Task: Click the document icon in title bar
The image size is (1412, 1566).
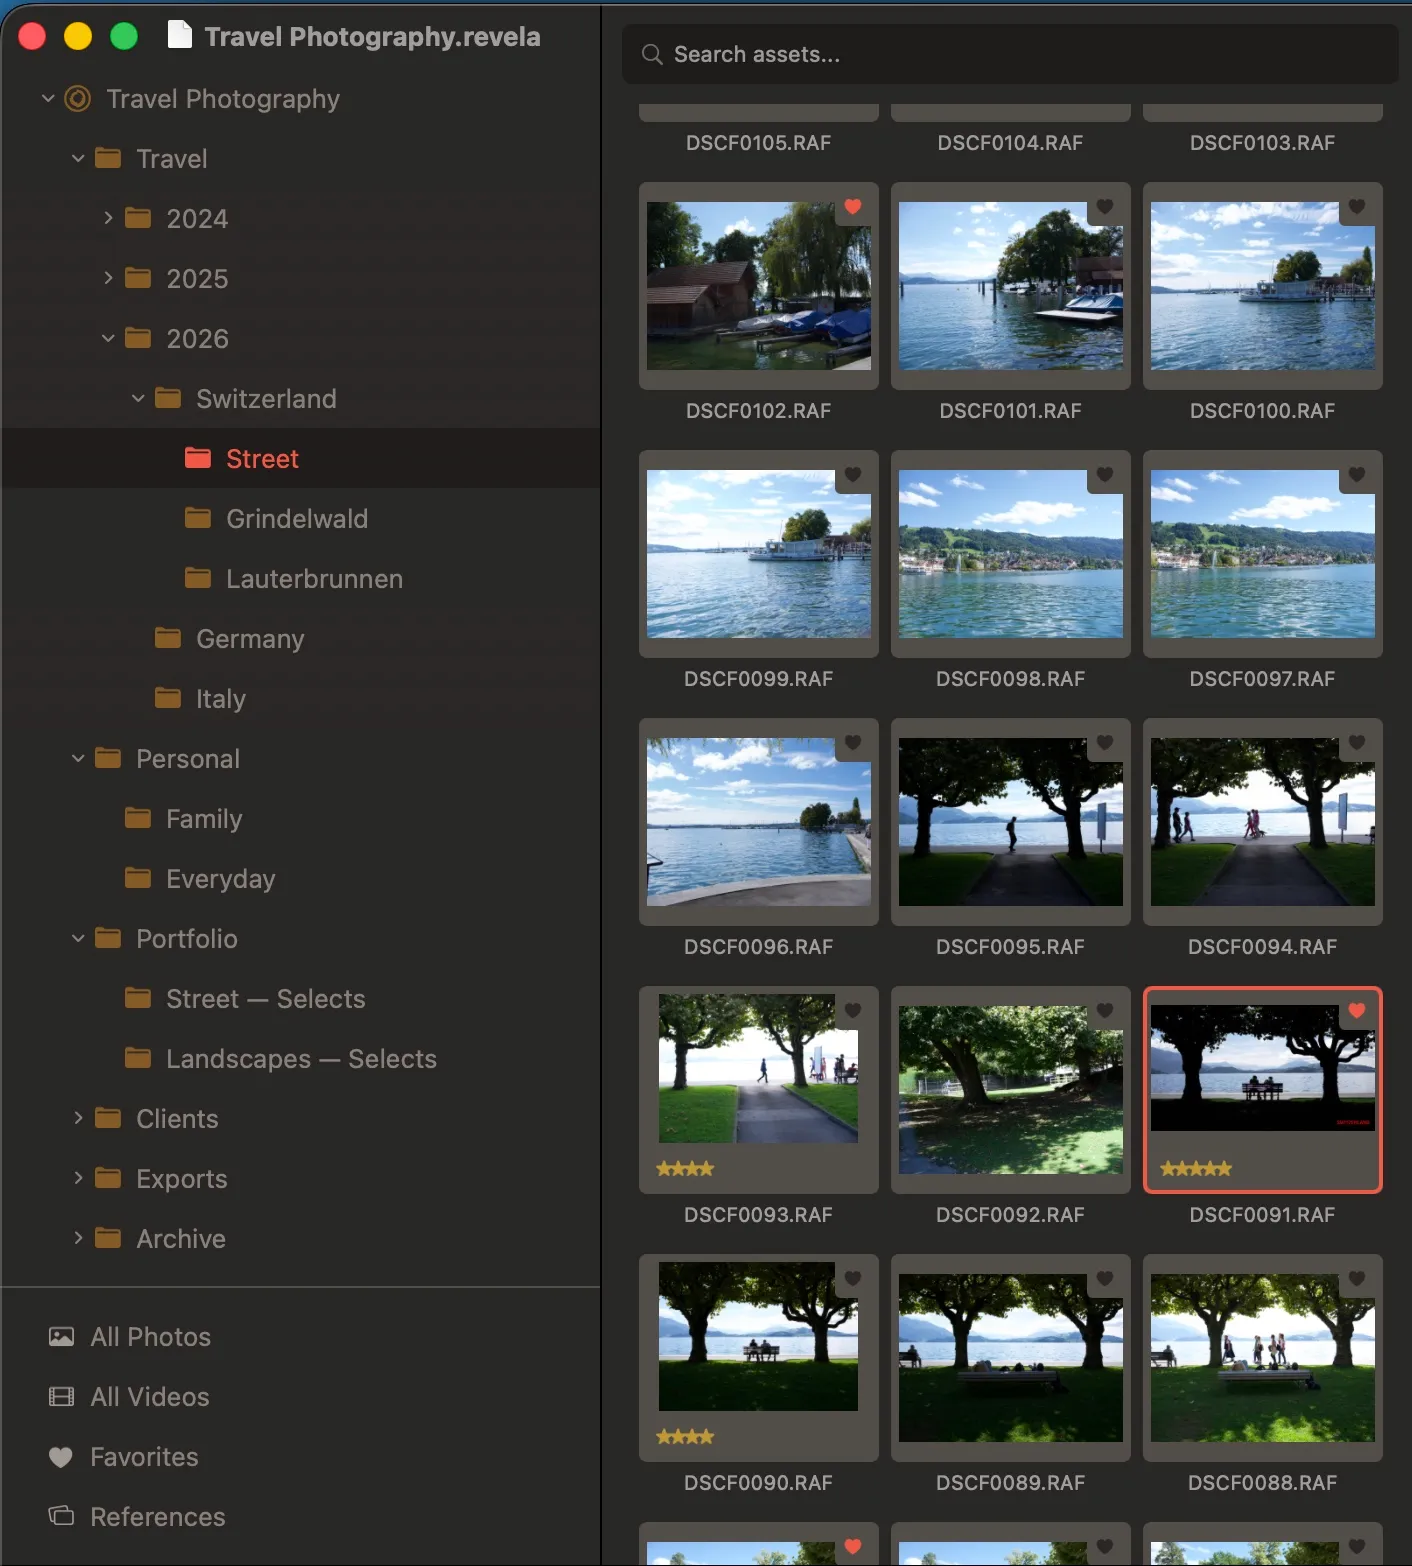Action: [x=179, y=35]
